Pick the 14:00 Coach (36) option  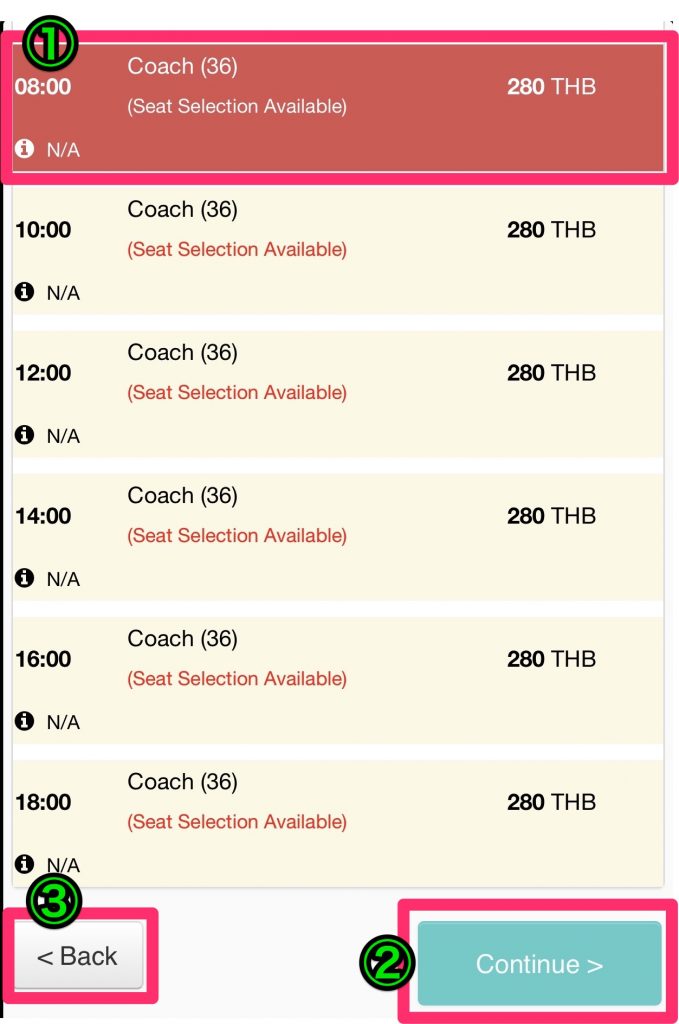point(338,537)
